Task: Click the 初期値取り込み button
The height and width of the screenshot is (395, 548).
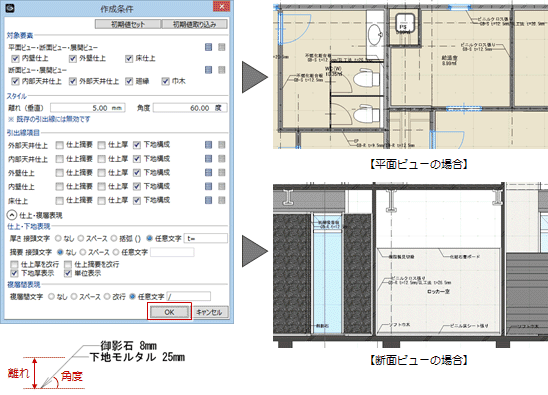Action: [x=195, y=24]
